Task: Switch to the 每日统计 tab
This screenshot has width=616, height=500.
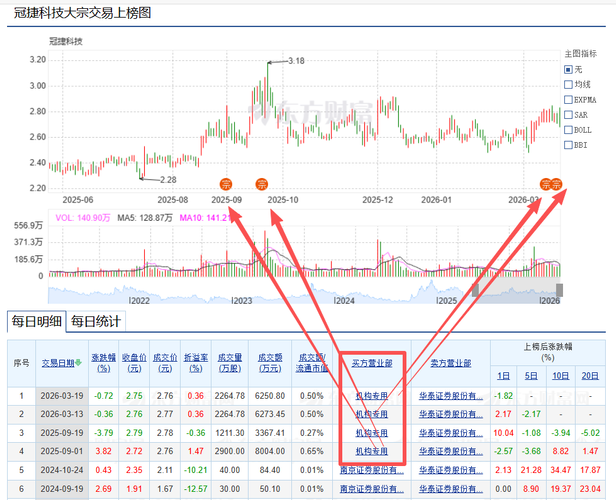Action: (96, 322)
